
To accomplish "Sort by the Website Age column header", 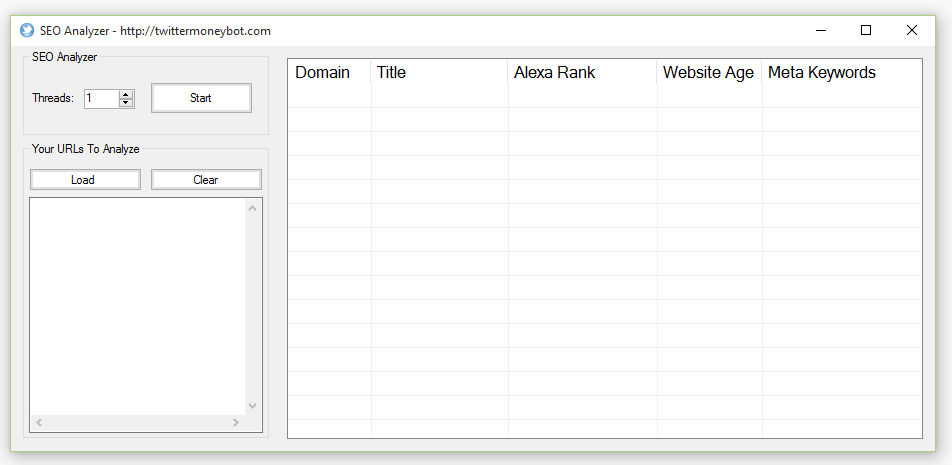I will 709,72.
